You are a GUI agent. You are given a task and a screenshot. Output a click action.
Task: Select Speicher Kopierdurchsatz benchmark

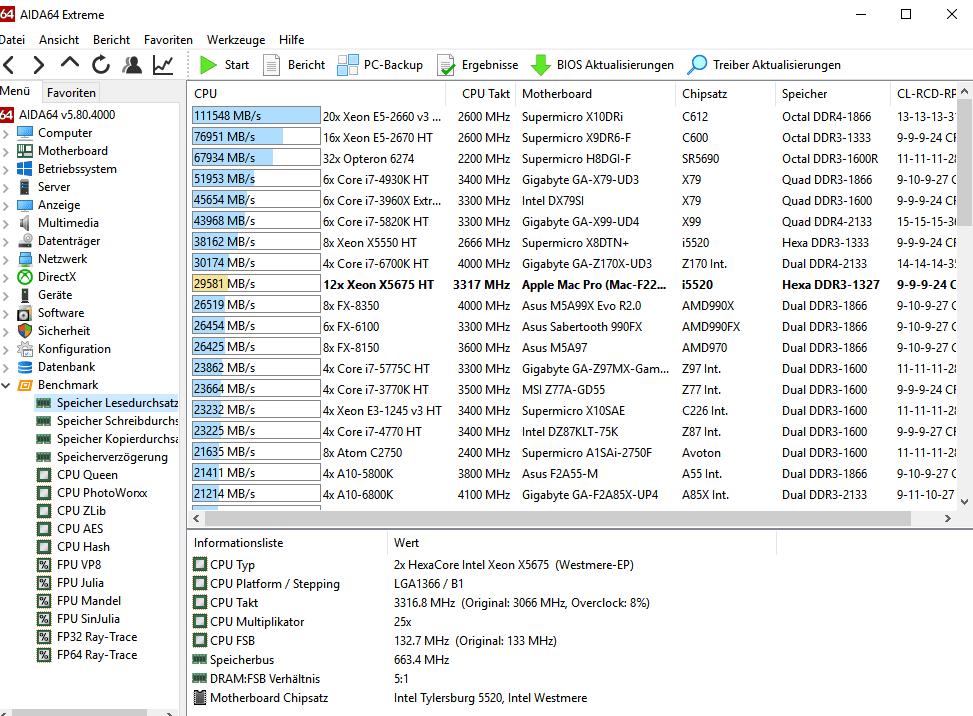point(107,439)
